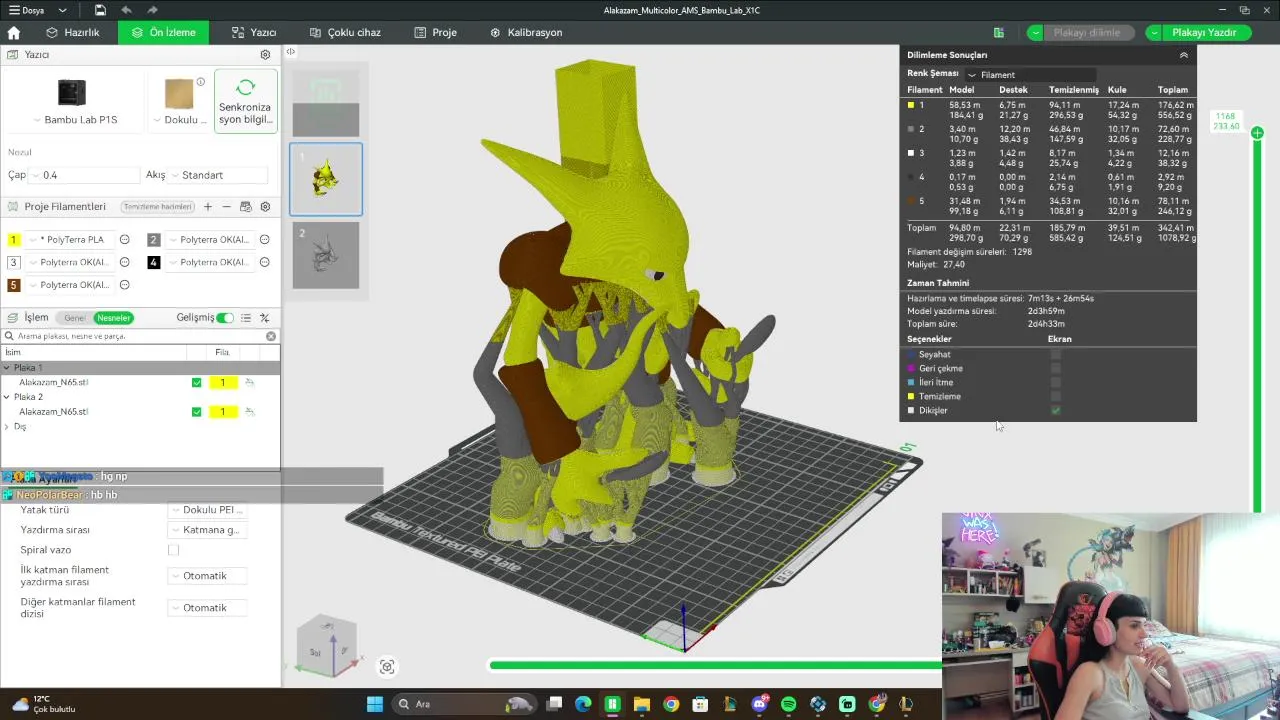This screenshot has width=1280, height=720.
Task: Enable the Spiral vazo checkbox
Action: pyautogui.click(x=173, y=550)
